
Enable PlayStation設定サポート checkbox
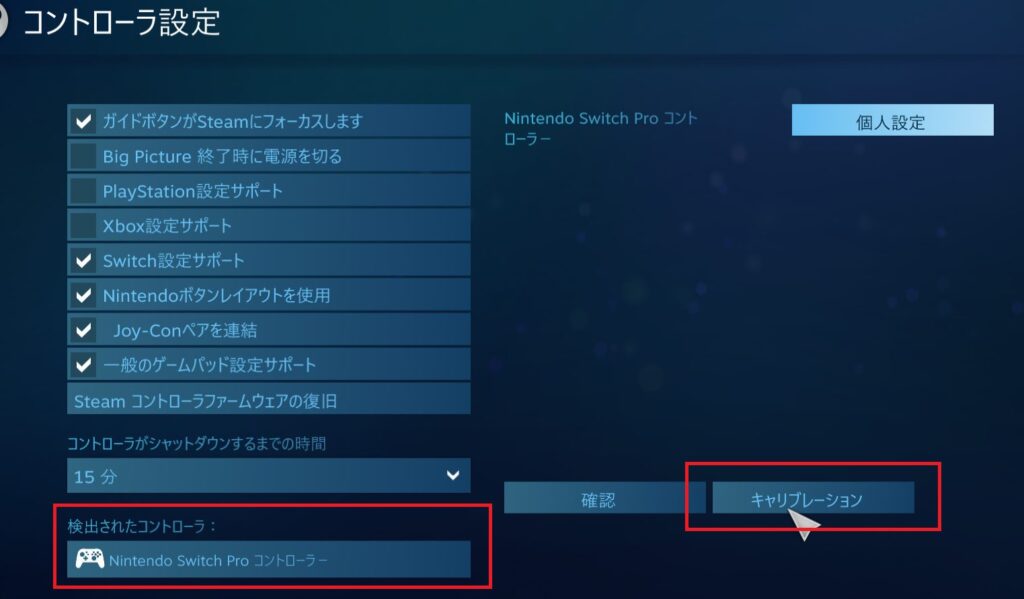84,191
